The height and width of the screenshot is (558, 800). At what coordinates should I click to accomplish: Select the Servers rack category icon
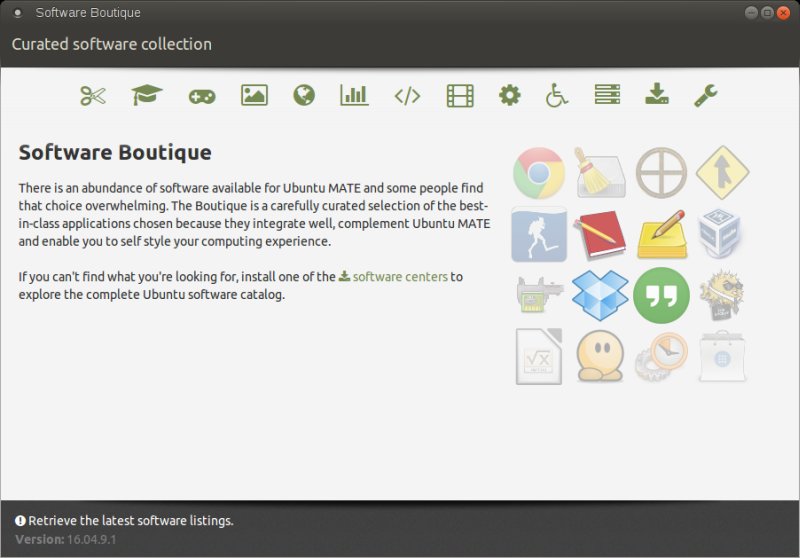(607, 96)
